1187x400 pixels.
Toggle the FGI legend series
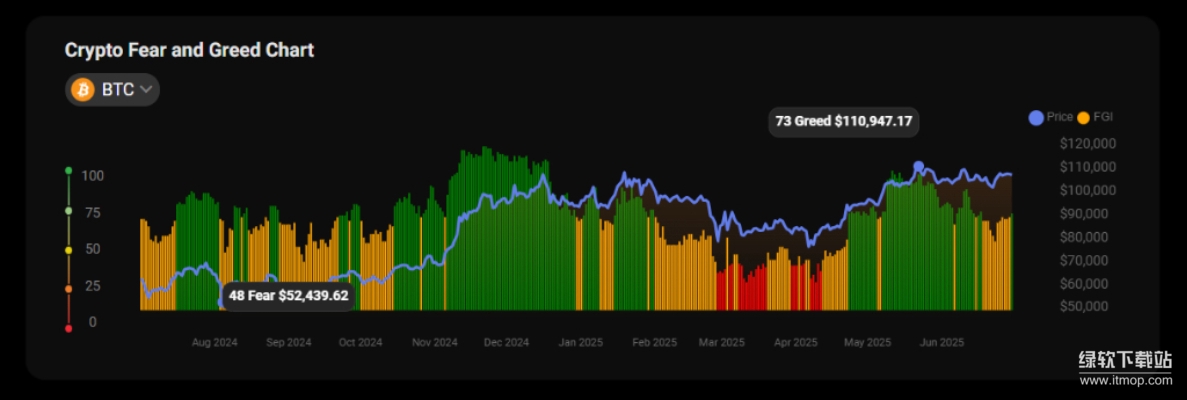(1095, 117)
